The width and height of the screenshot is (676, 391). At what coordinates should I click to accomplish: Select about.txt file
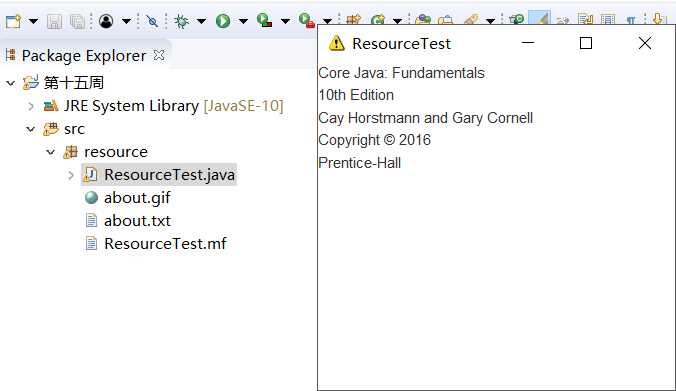137,221
